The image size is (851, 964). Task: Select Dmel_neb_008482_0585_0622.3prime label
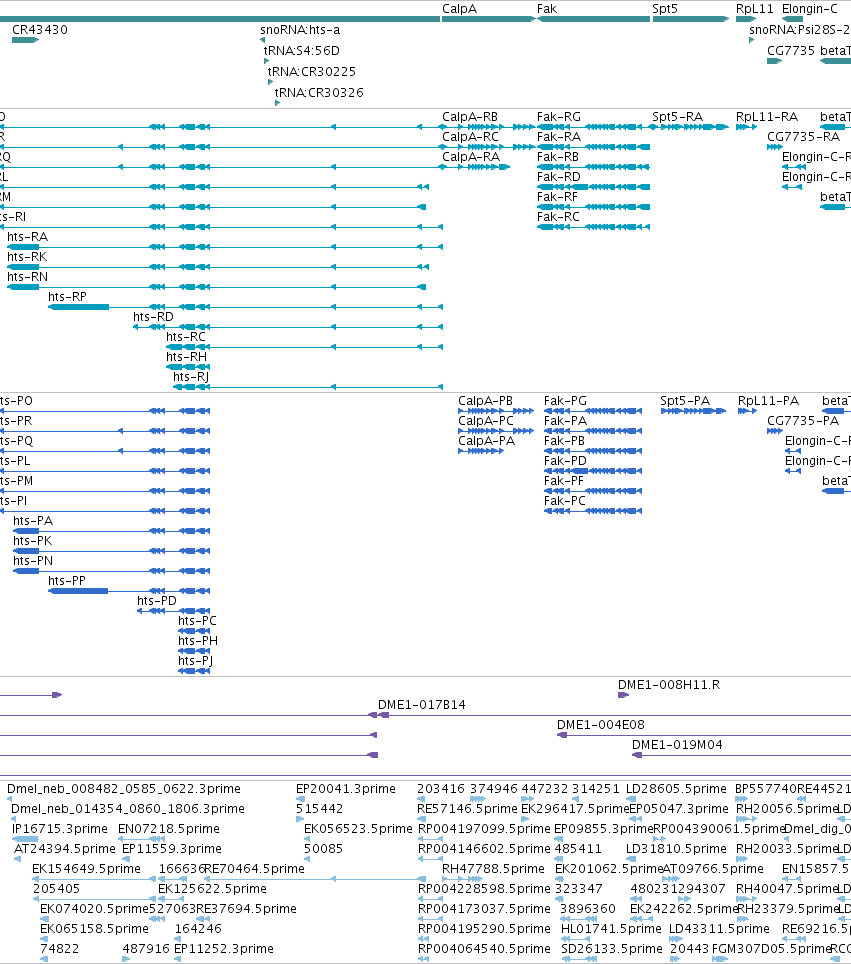pos(124,789)
